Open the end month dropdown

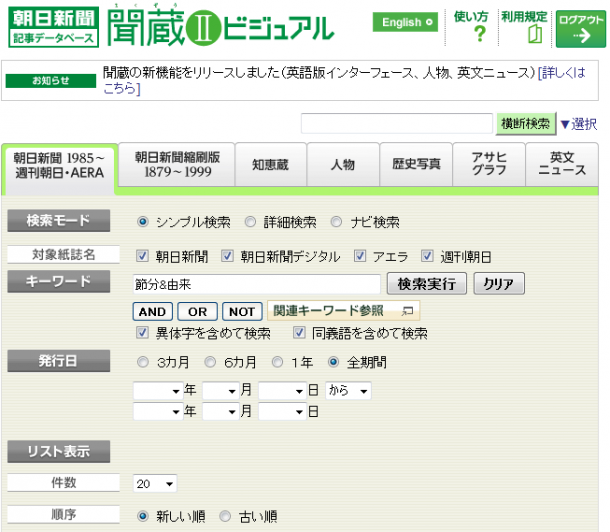220,411
